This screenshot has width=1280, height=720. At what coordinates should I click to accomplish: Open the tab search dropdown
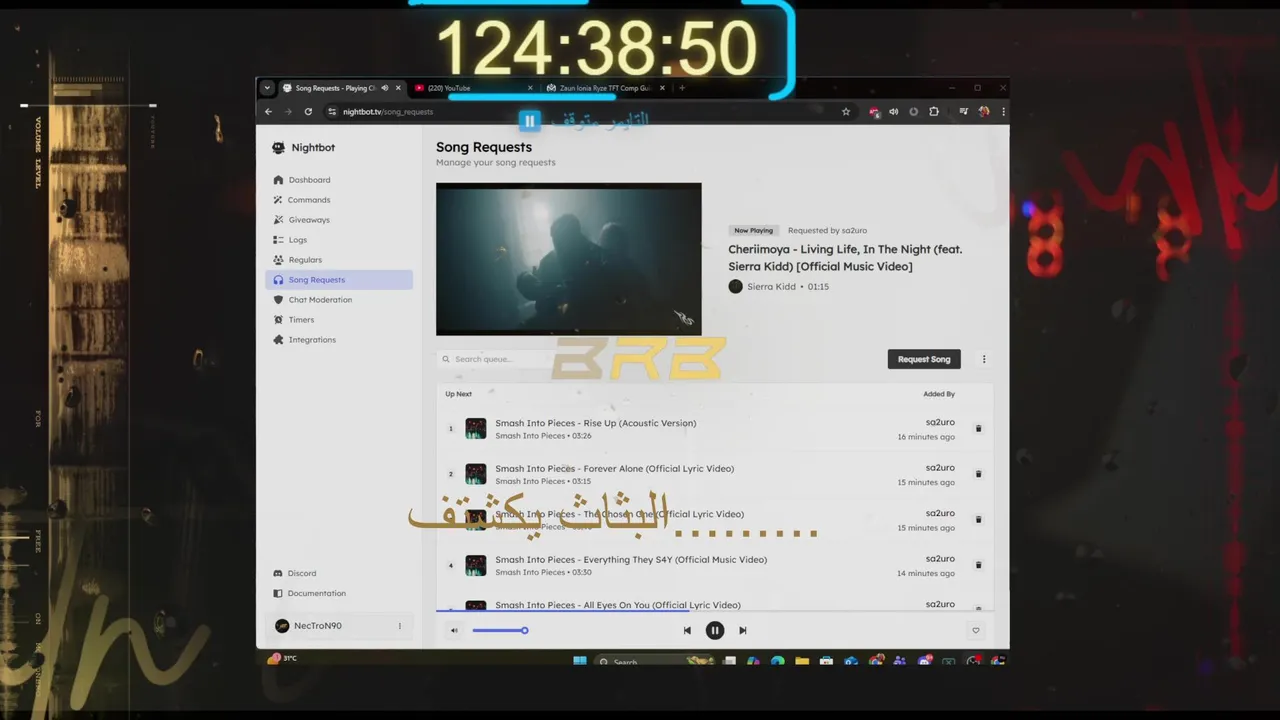(267, 88)
